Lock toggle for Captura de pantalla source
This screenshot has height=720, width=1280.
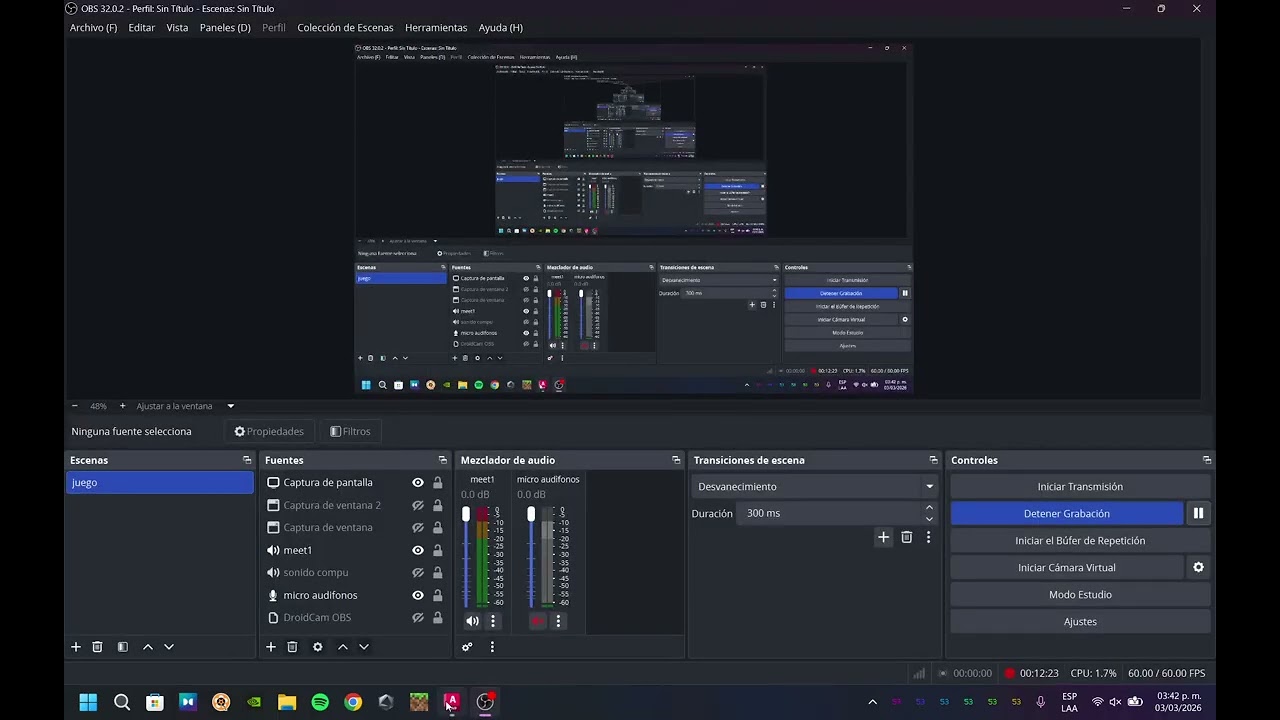coord(437,483)
